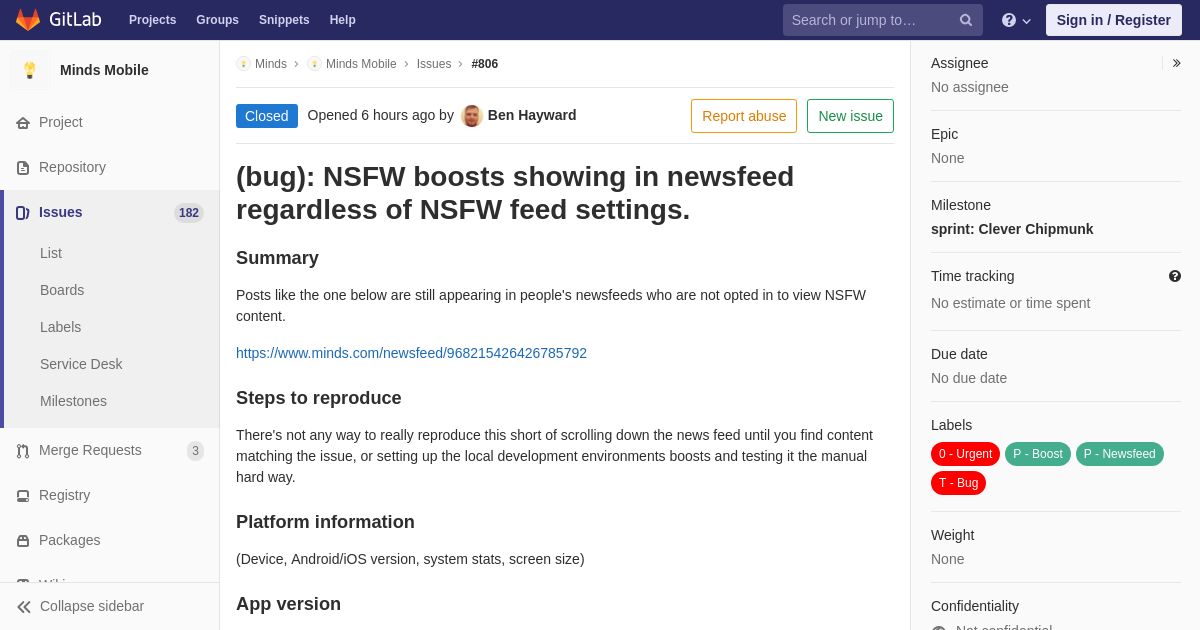Click the Minds Mobile lightbulb avatar

point(30,70)
